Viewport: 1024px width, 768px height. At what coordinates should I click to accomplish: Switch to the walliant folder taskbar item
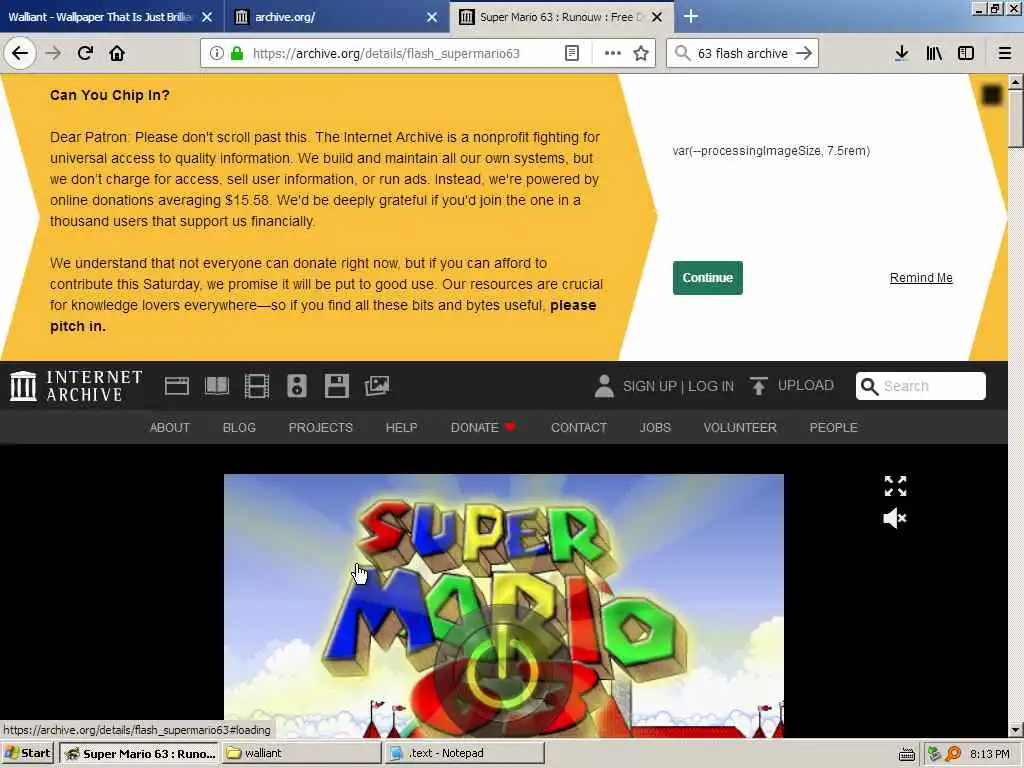tap(301, 753)
